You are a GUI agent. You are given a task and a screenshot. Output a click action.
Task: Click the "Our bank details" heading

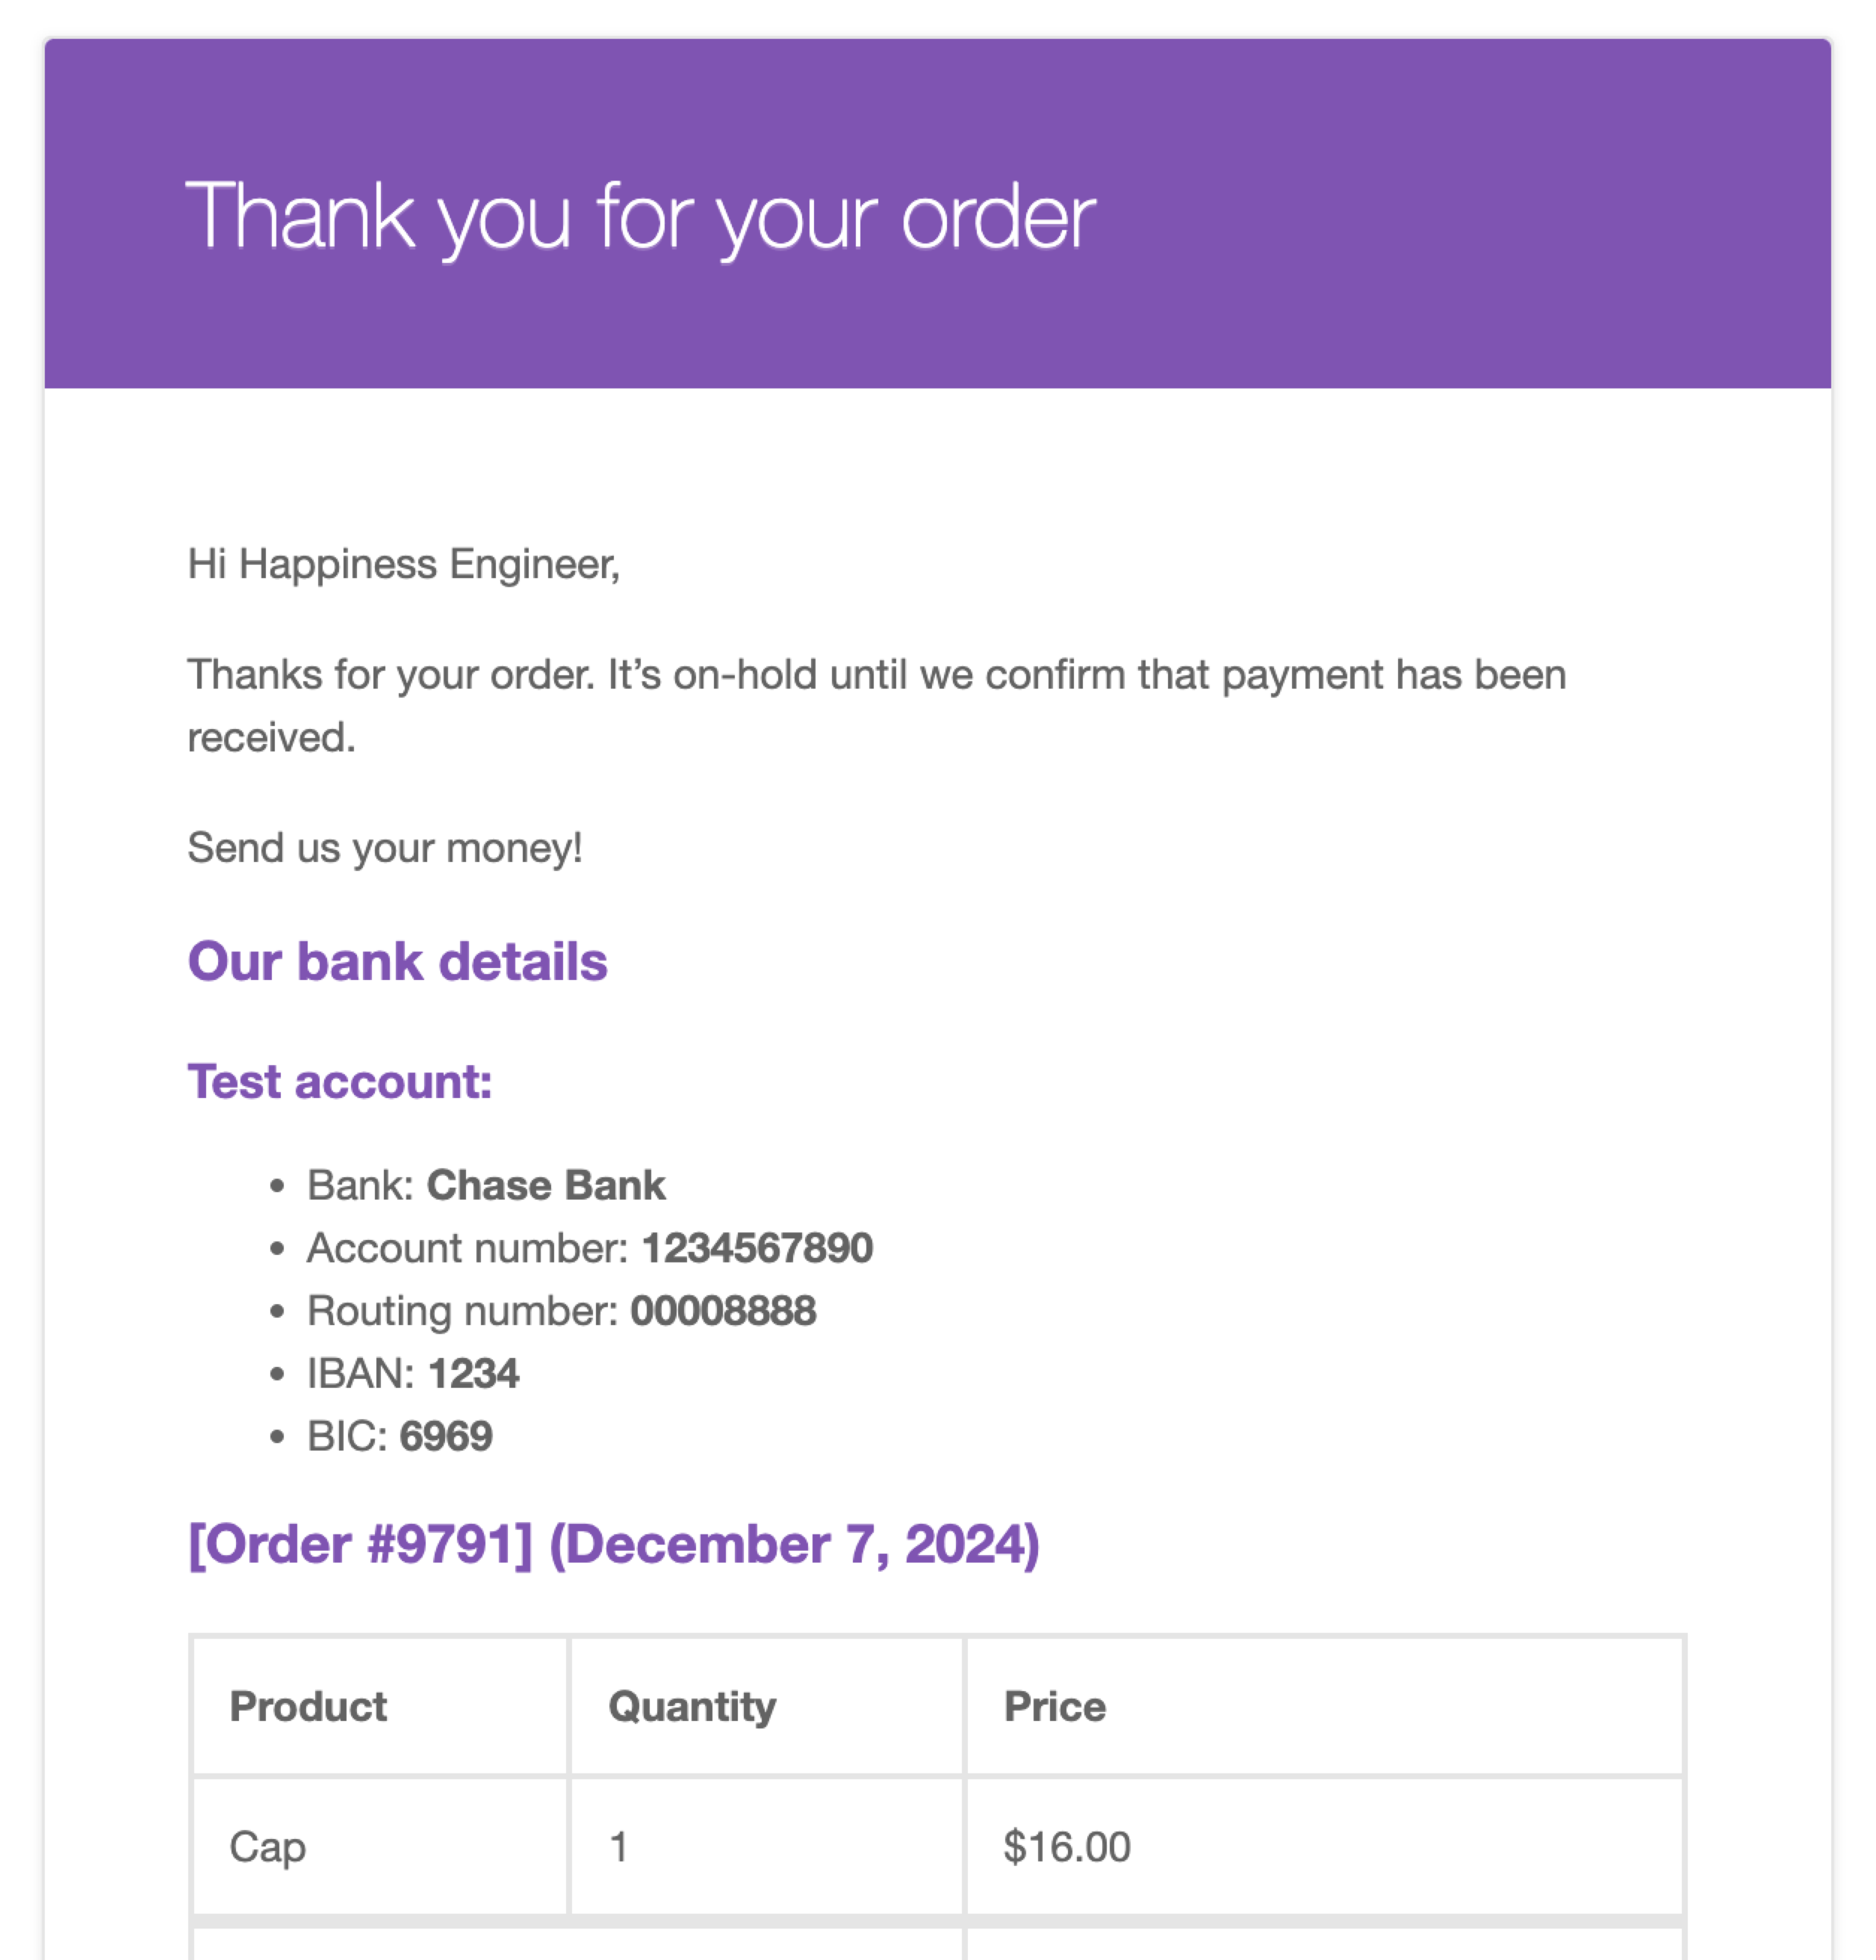(397, 962)
